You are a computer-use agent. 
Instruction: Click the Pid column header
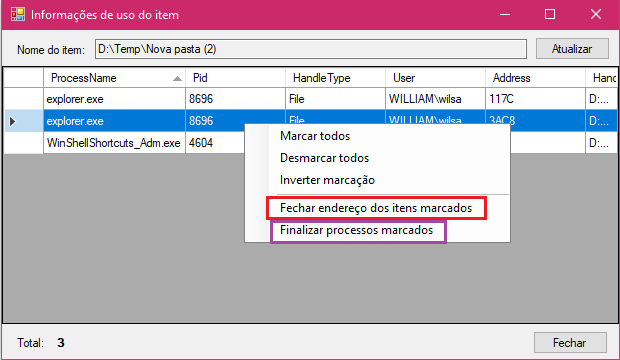pos(235,78)
